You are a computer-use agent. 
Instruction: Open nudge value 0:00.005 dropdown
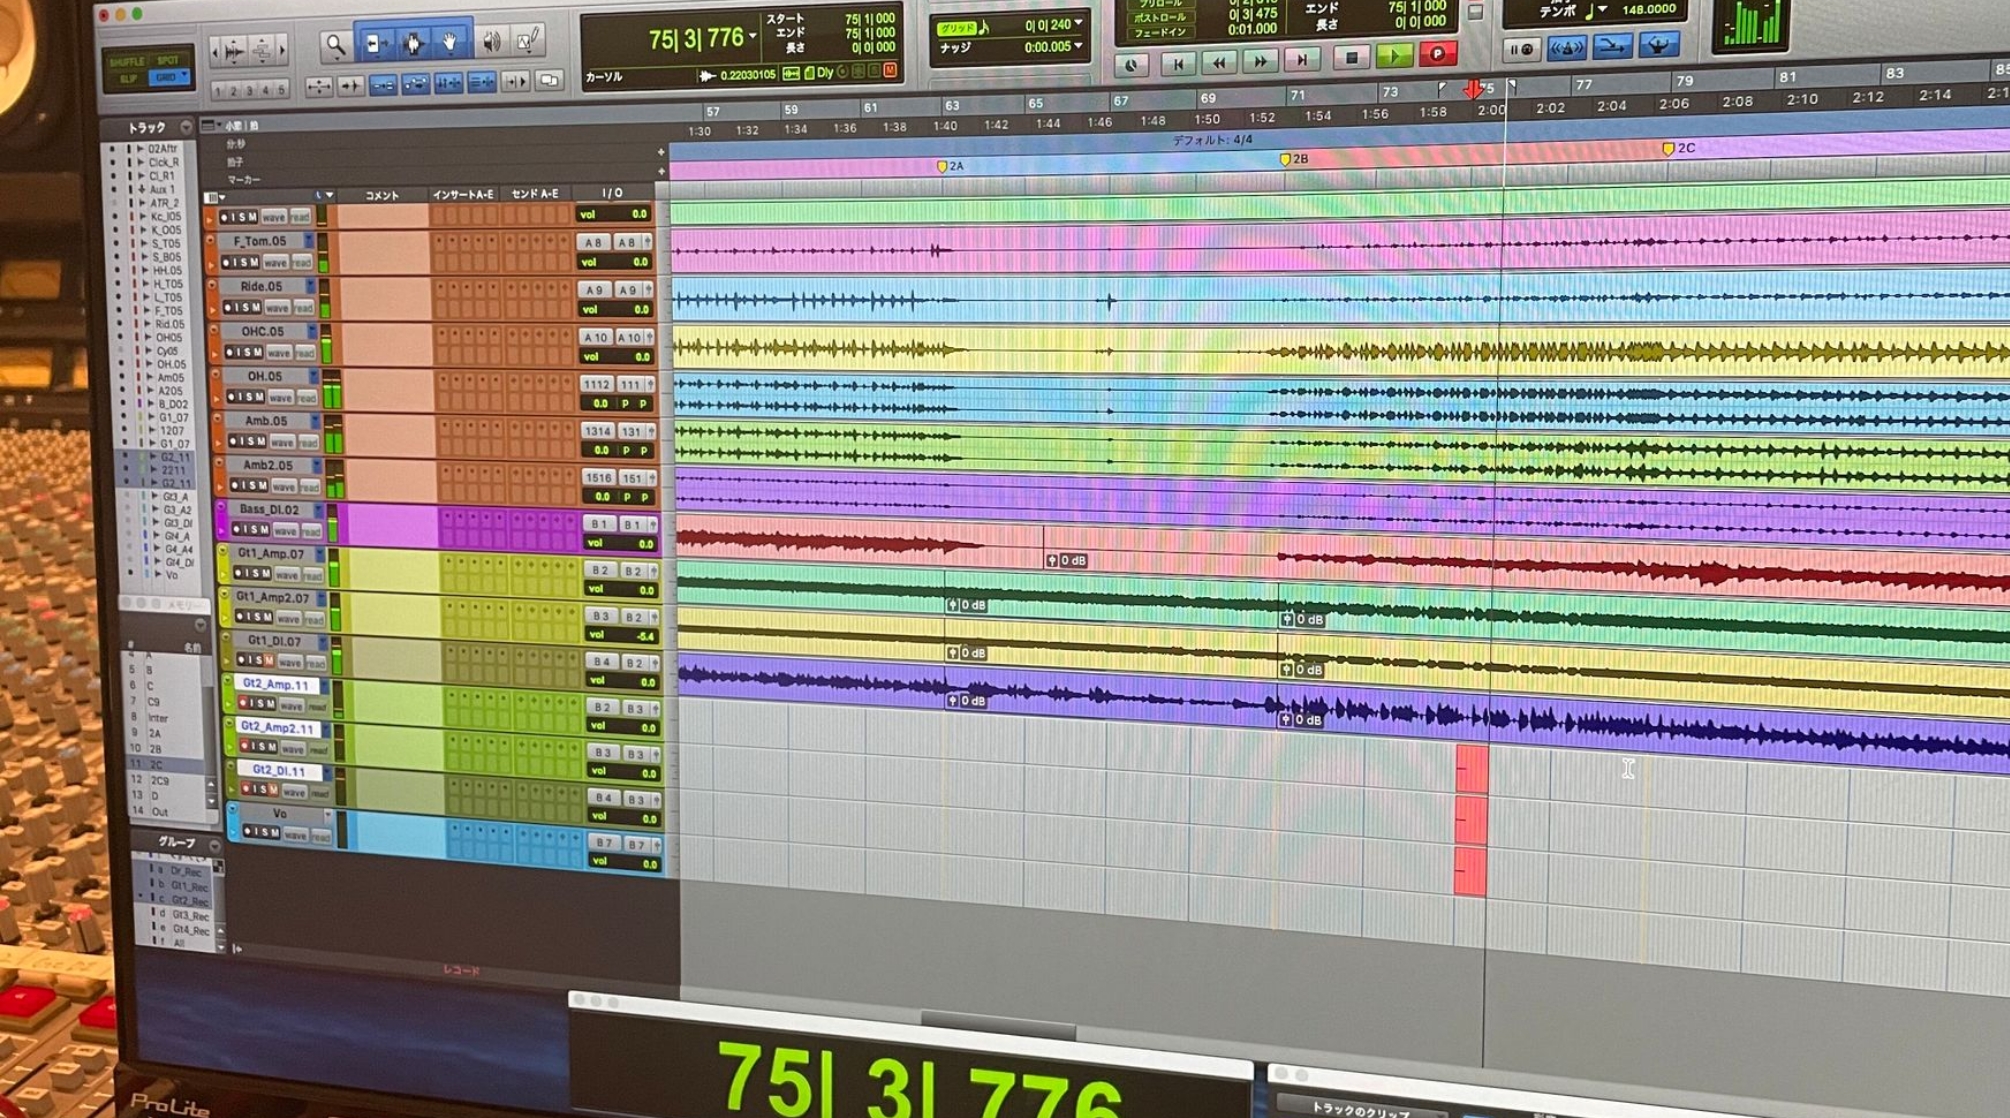point(1079,45)
